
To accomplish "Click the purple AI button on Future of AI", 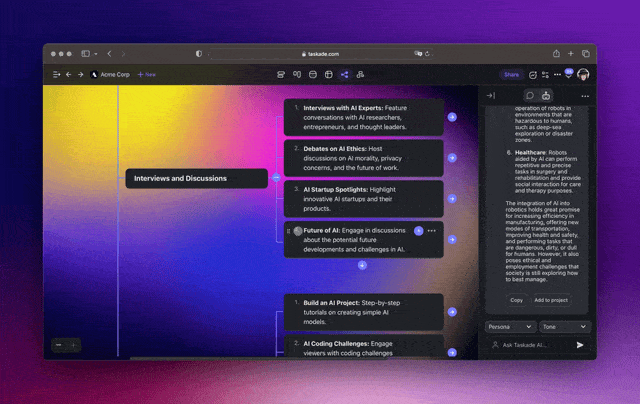I will pyautogui.click(x=418, y=231).
